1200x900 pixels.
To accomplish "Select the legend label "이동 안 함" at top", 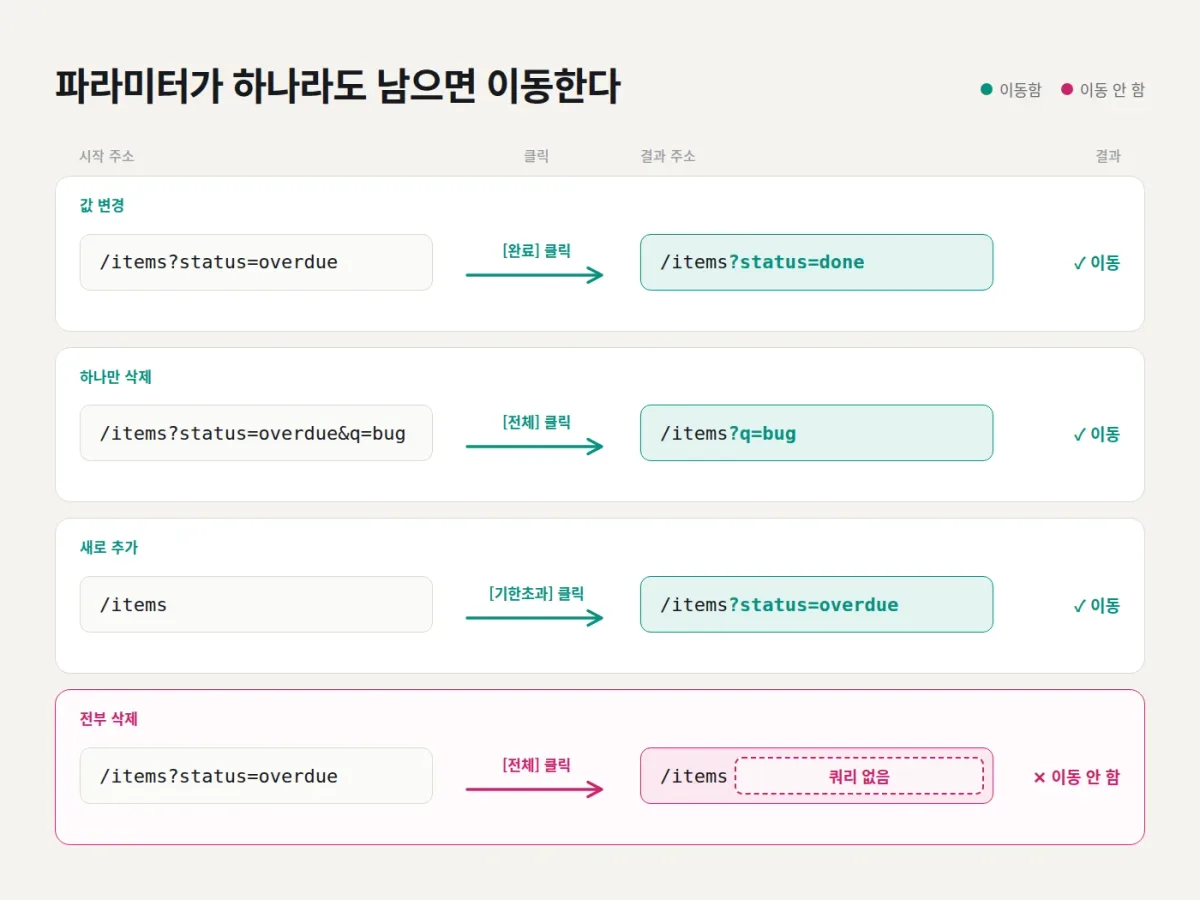I will [x=1112, y=90].
